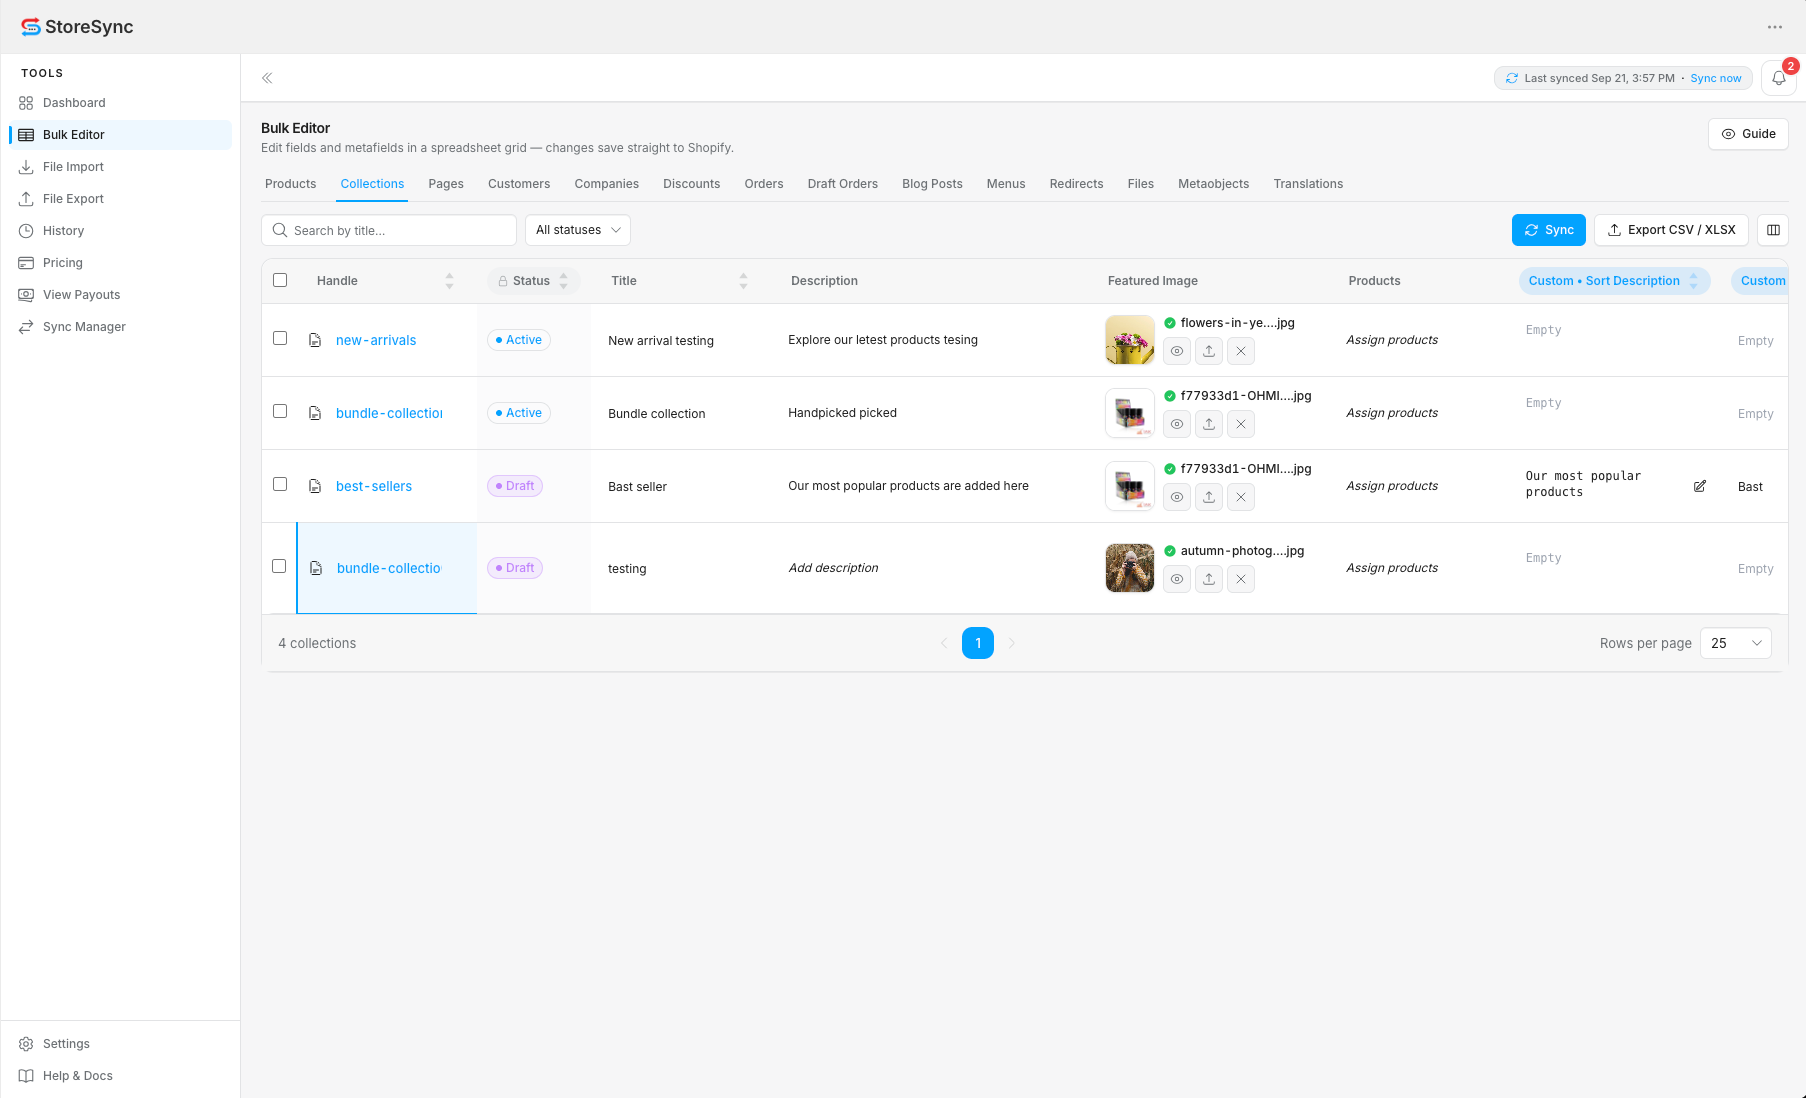Image resolution: width=1806 pixels, height=1098 pixels.
Task: Preview image for testing row
Action: coord(1177,579)
